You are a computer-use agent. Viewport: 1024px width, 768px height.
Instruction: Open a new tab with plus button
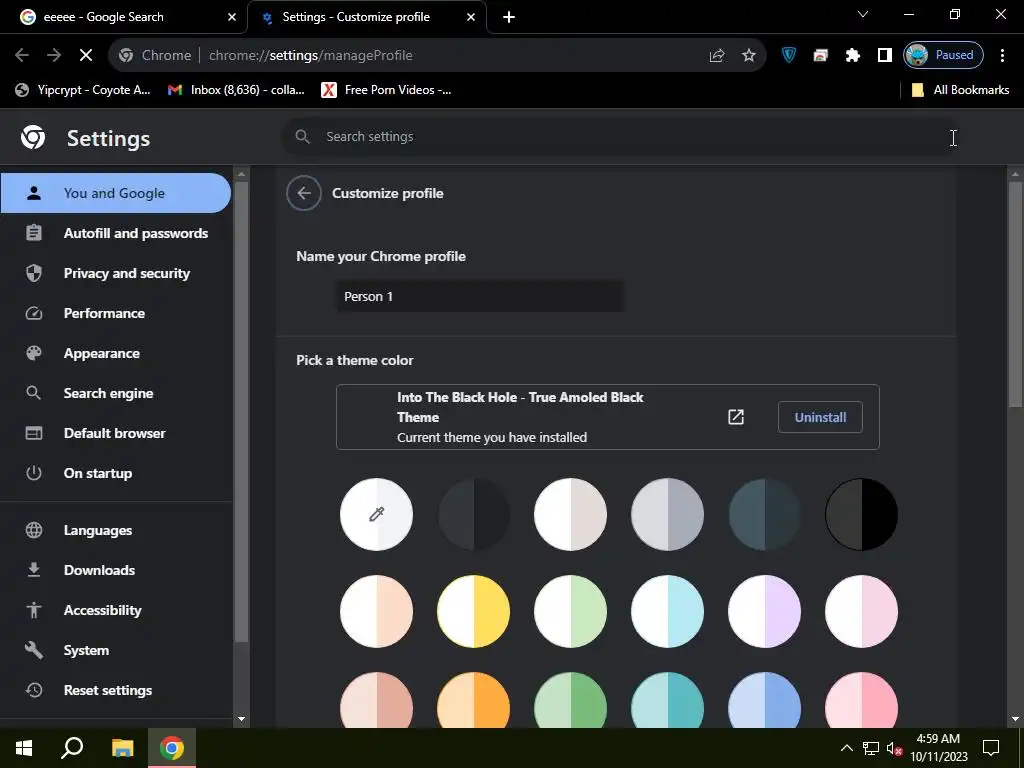pyautogui.click(x=509, y=18)
